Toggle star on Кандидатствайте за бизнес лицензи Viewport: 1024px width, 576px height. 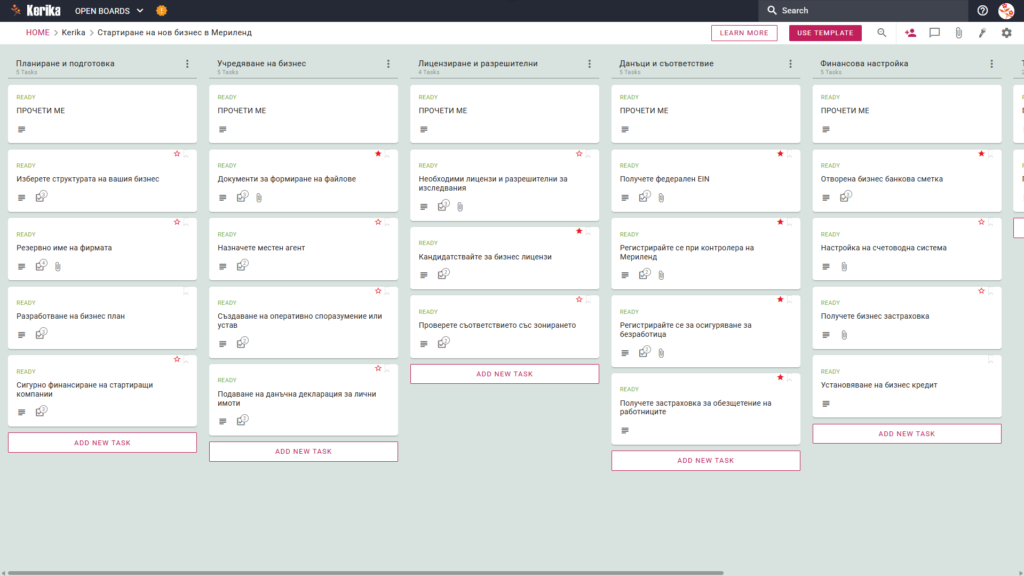[579, 231]
